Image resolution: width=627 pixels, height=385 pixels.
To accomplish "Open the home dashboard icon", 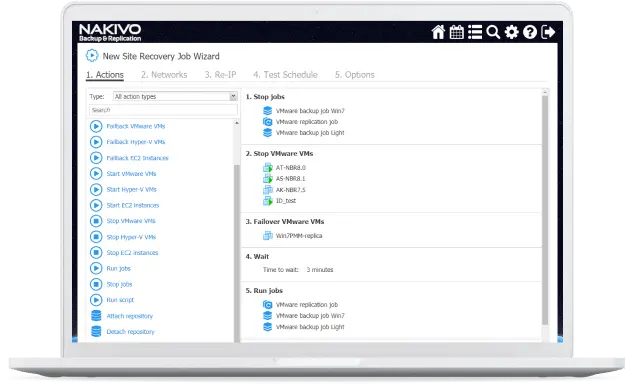I will [438, 32].
